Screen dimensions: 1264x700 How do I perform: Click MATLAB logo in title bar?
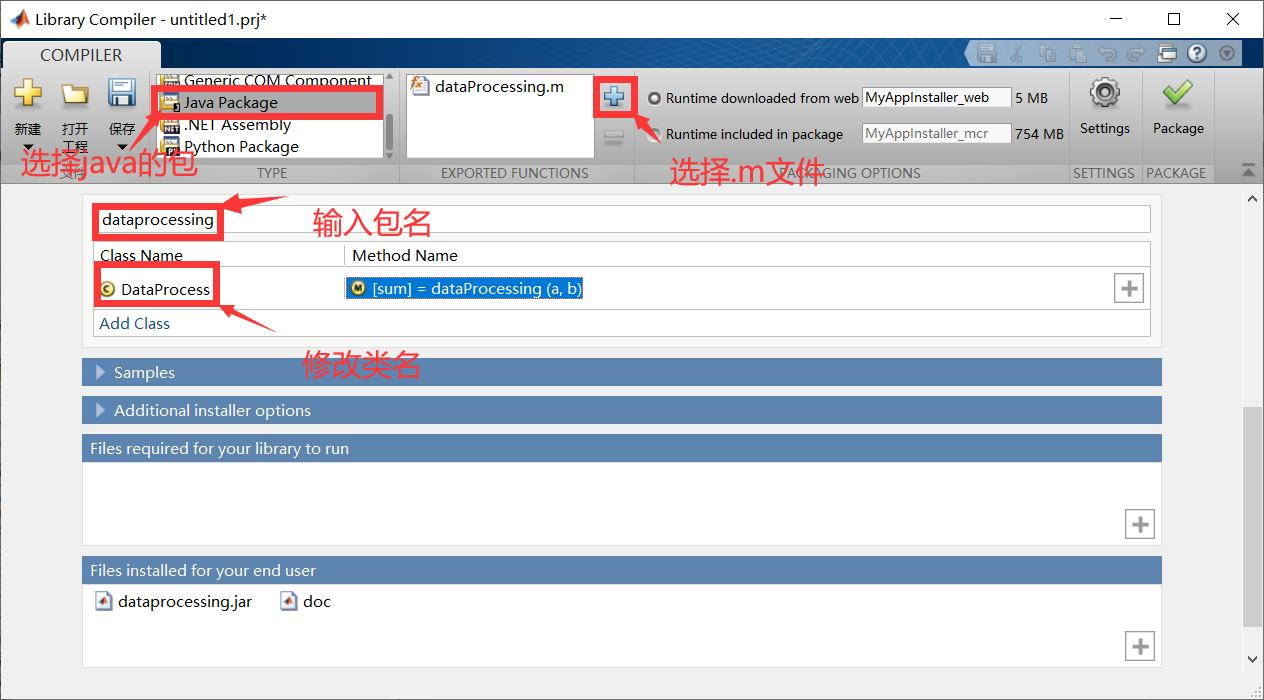(x=18, y=19)
